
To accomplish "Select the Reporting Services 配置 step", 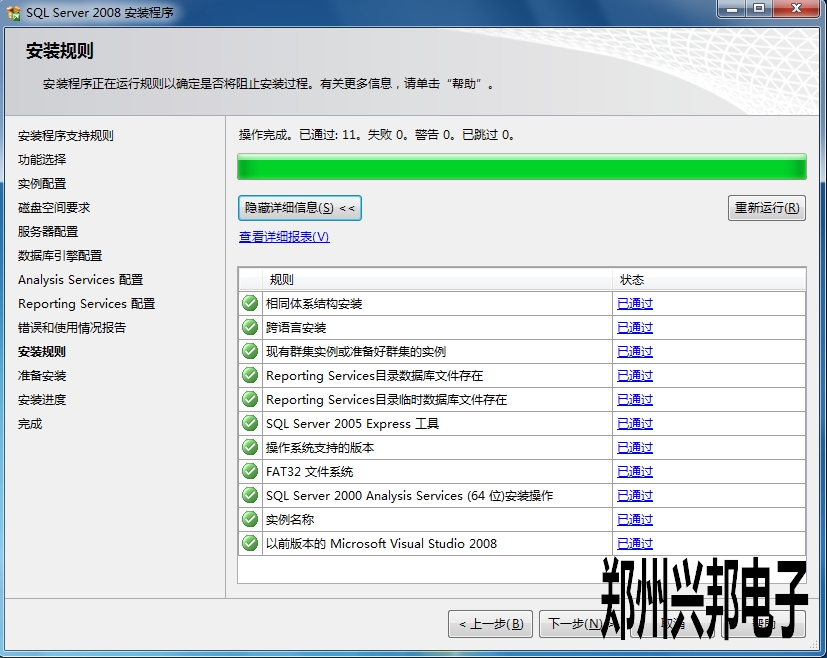I will pos(86,304).
